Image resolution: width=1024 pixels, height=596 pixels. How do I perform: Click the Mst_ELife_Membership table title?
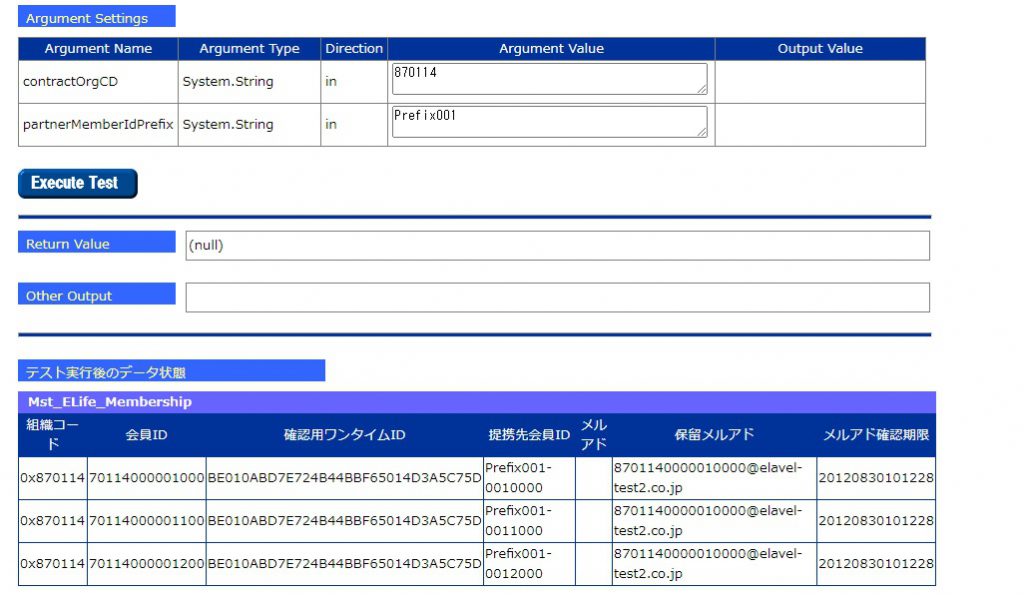tap(477, 402)
